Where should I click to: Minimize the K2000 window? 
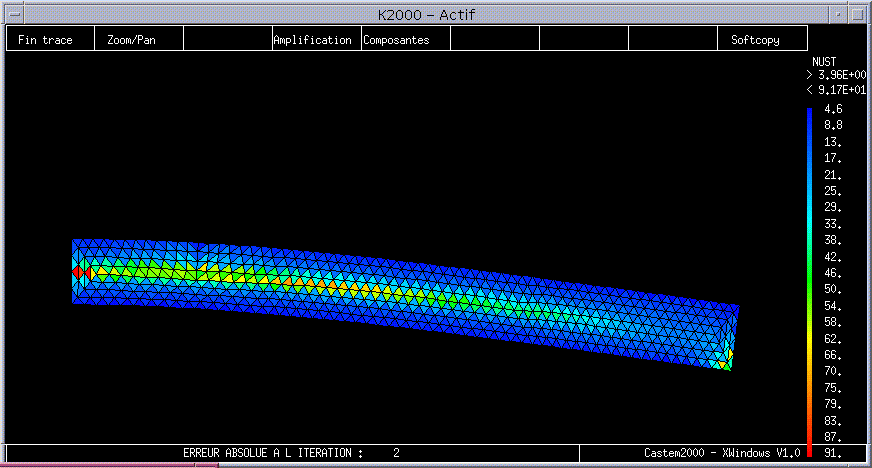839,13
